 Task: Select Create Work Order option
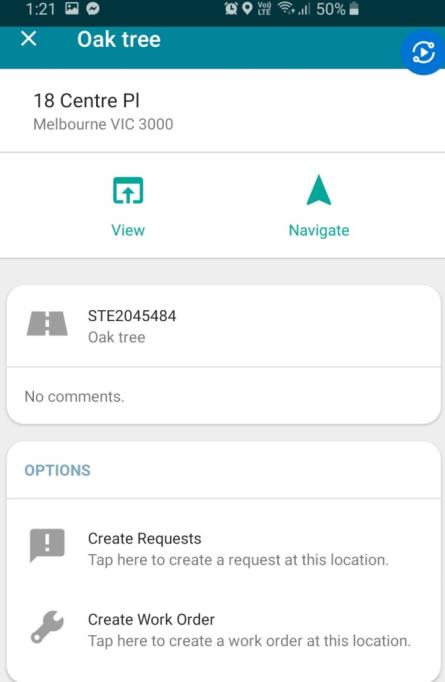(224, 630)
